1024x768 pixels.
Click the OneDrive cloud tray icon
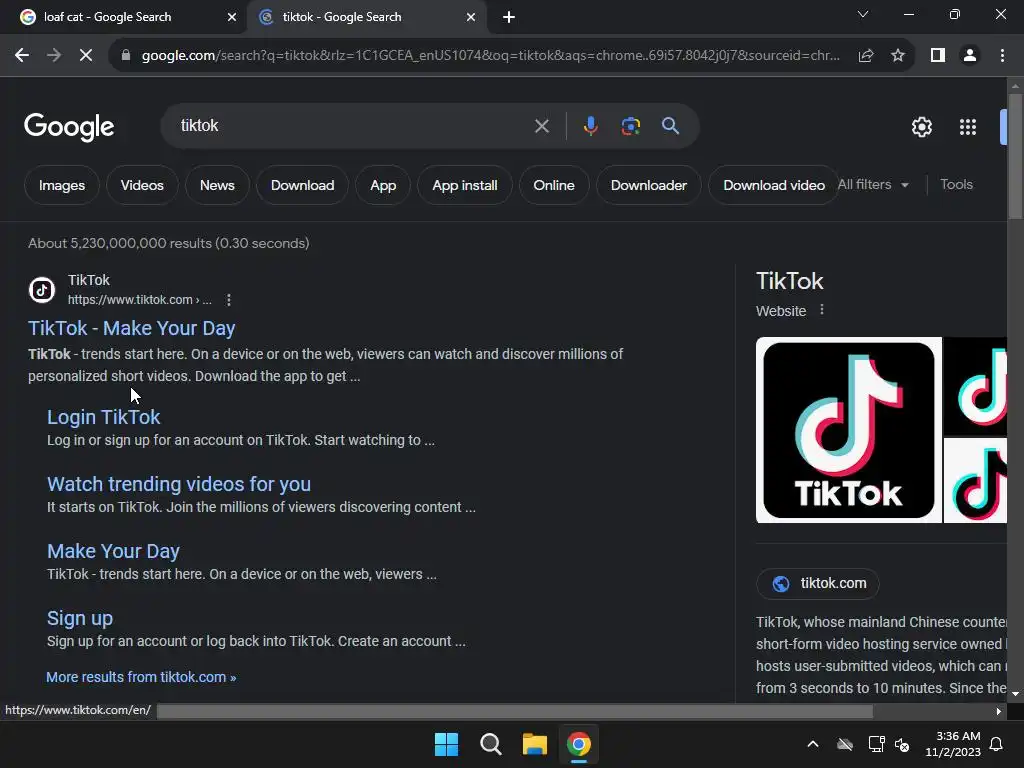pyautogui.click(x=845, y=744)
